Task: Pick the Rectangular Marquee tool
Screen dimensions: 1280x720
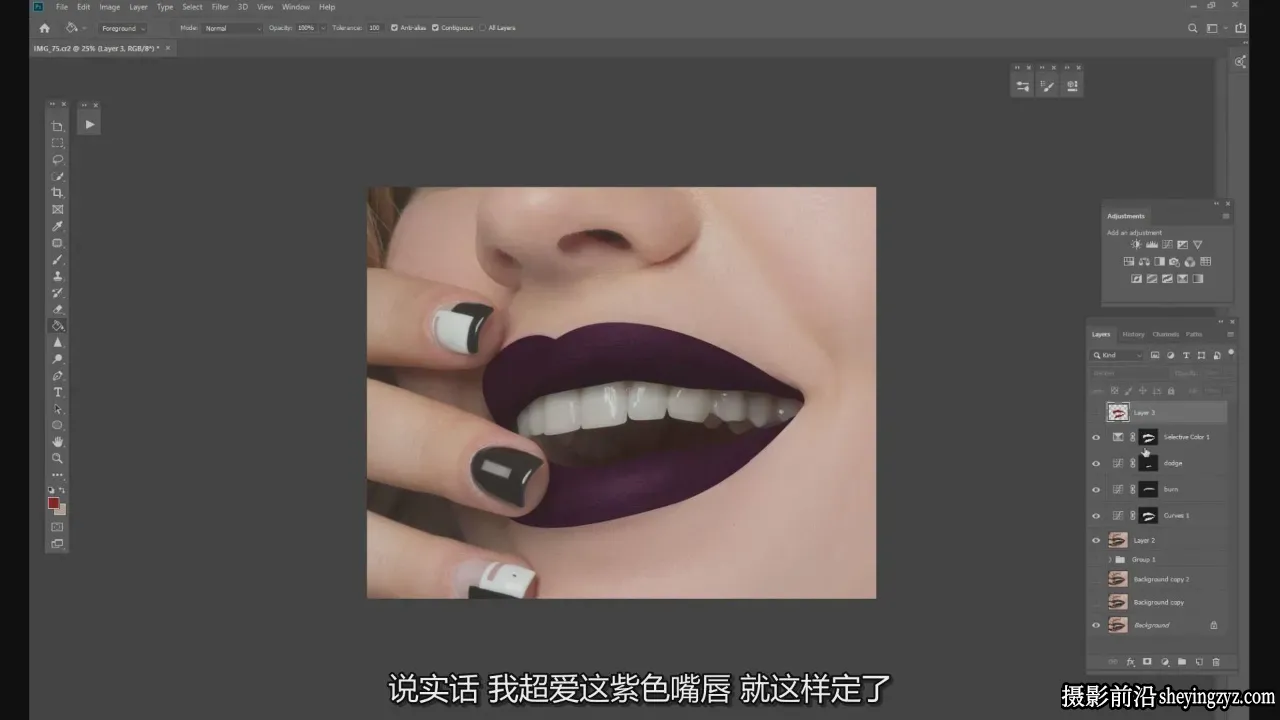Action: [58, 143]
